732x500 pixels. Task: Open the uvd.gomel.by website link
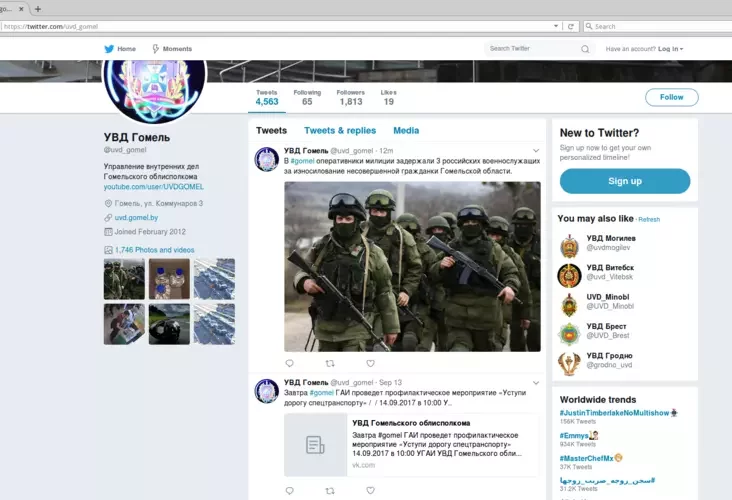pyautogui.click(x=136, y=217)
